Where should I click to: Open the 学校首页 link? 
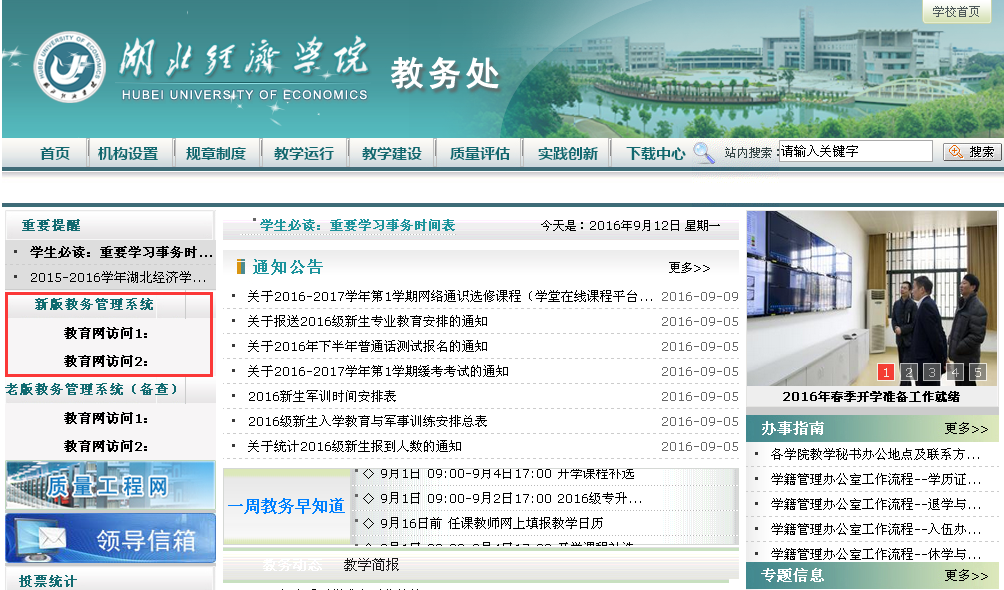pos(956,12)
